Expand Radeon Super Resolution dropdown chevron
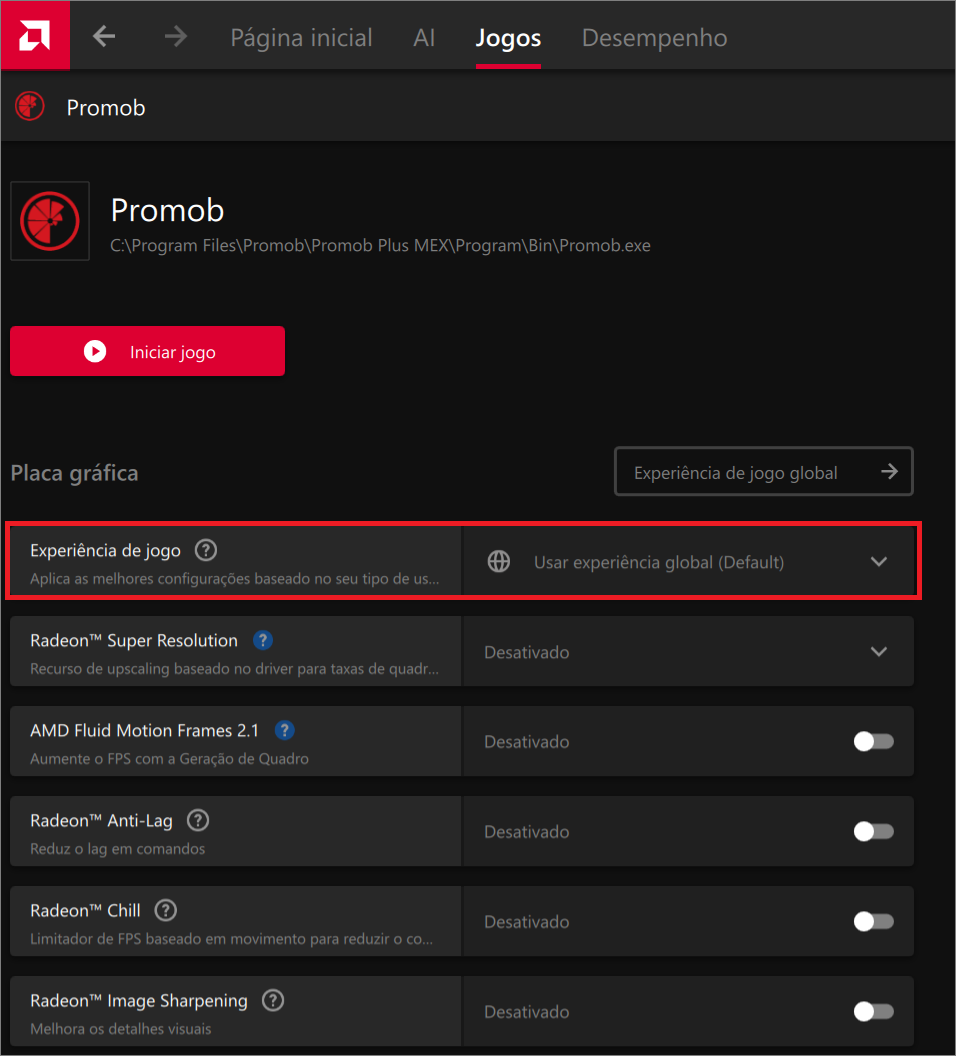 pyautogui.click(x=879, y=651)
